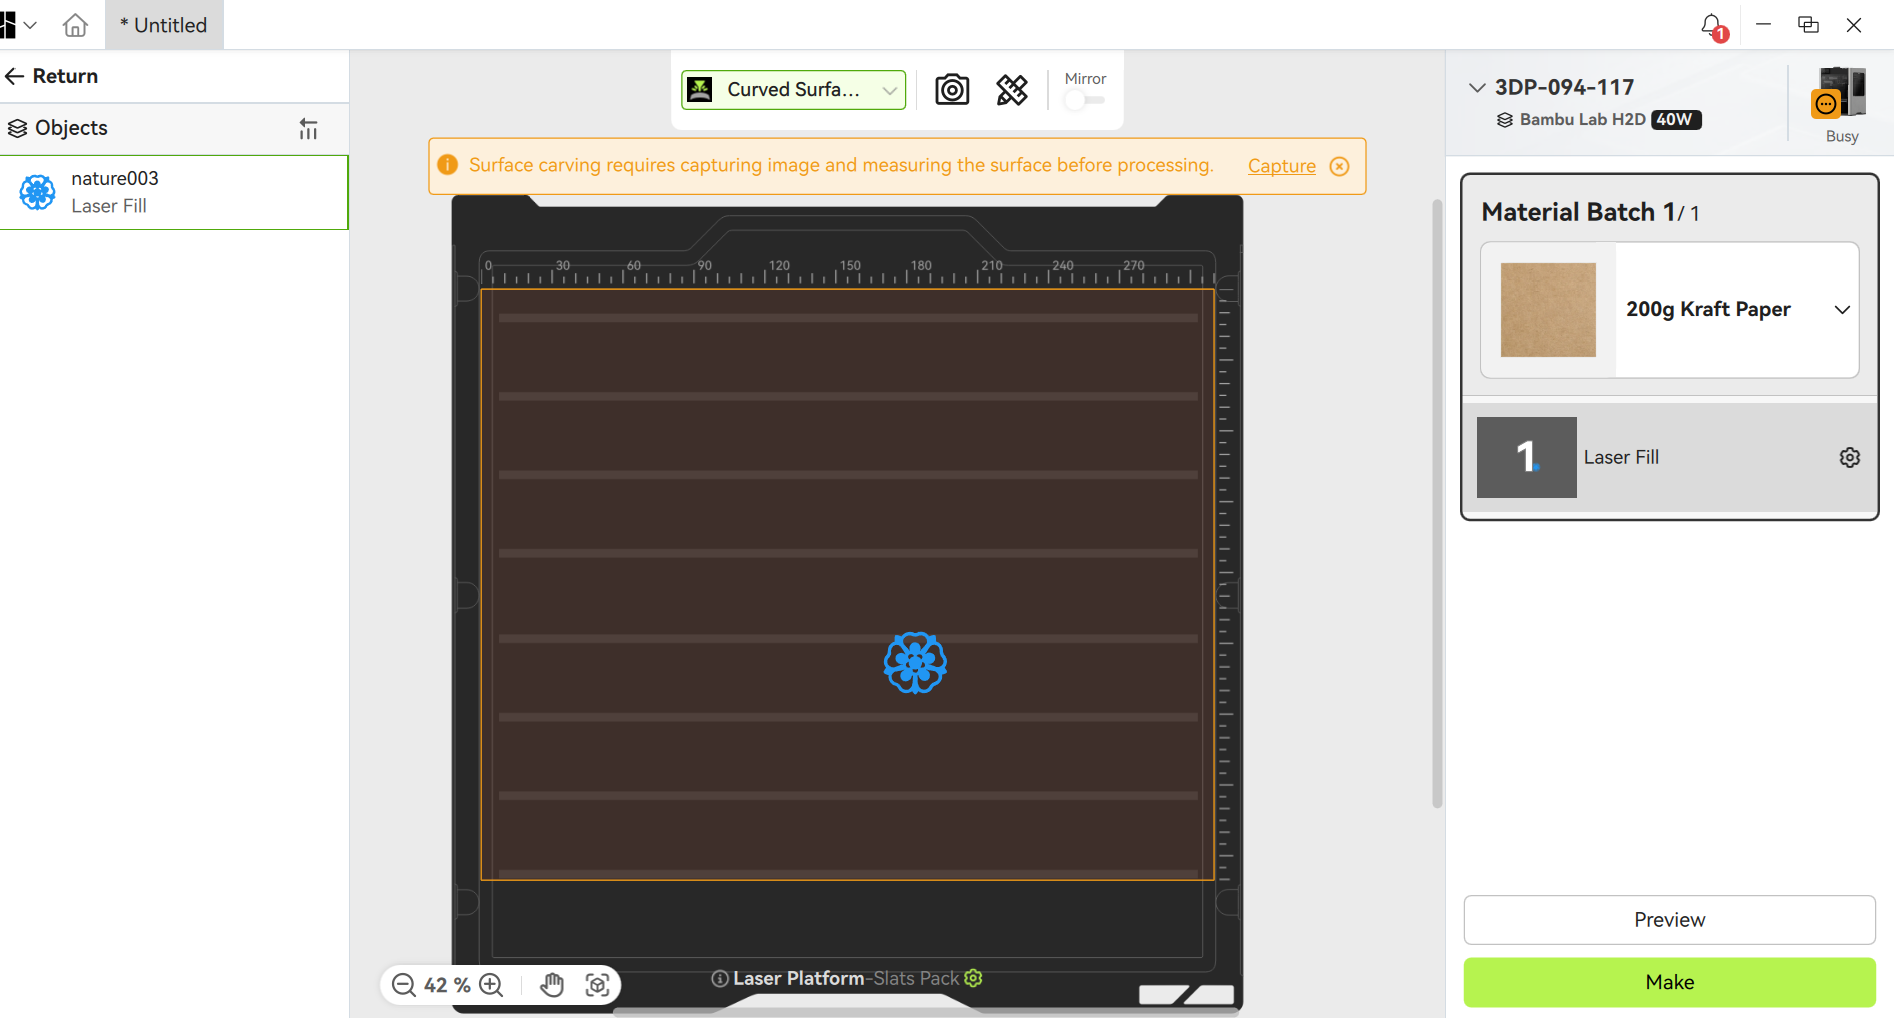
Task: Toggle the Mirror switch
Action: click(x=1085, y=100)
